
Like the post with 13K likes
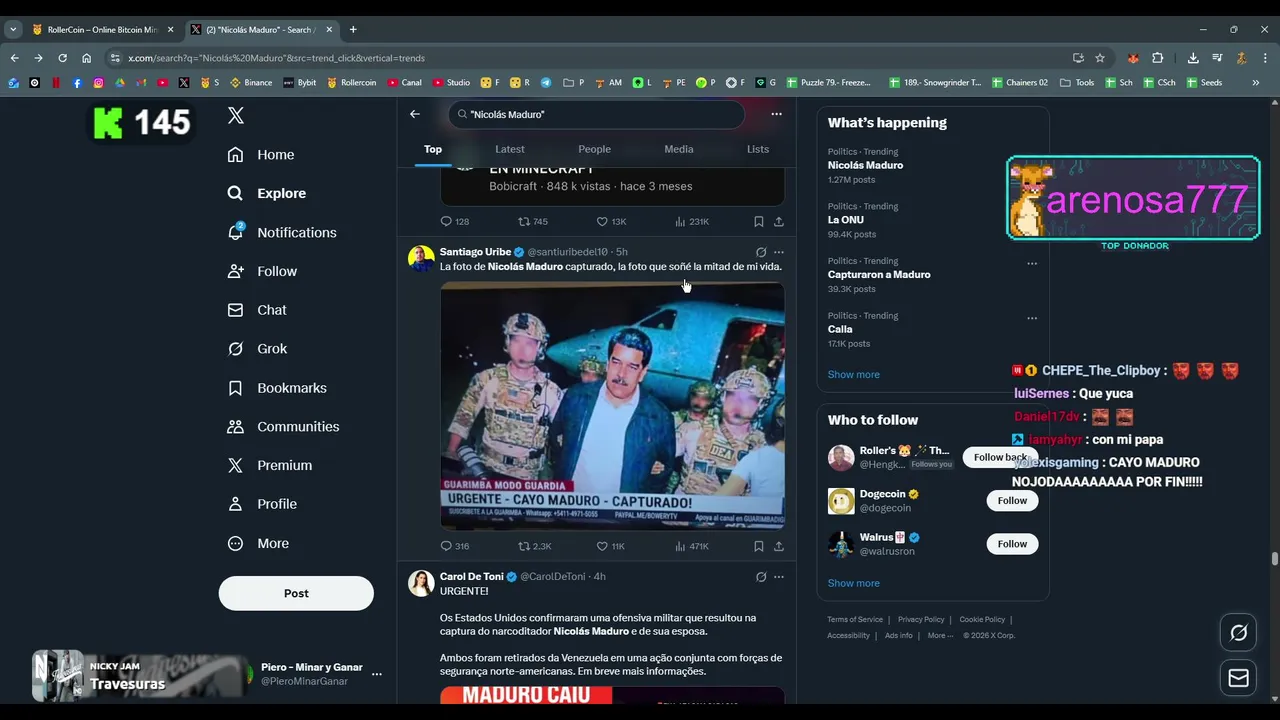(611, 221)
